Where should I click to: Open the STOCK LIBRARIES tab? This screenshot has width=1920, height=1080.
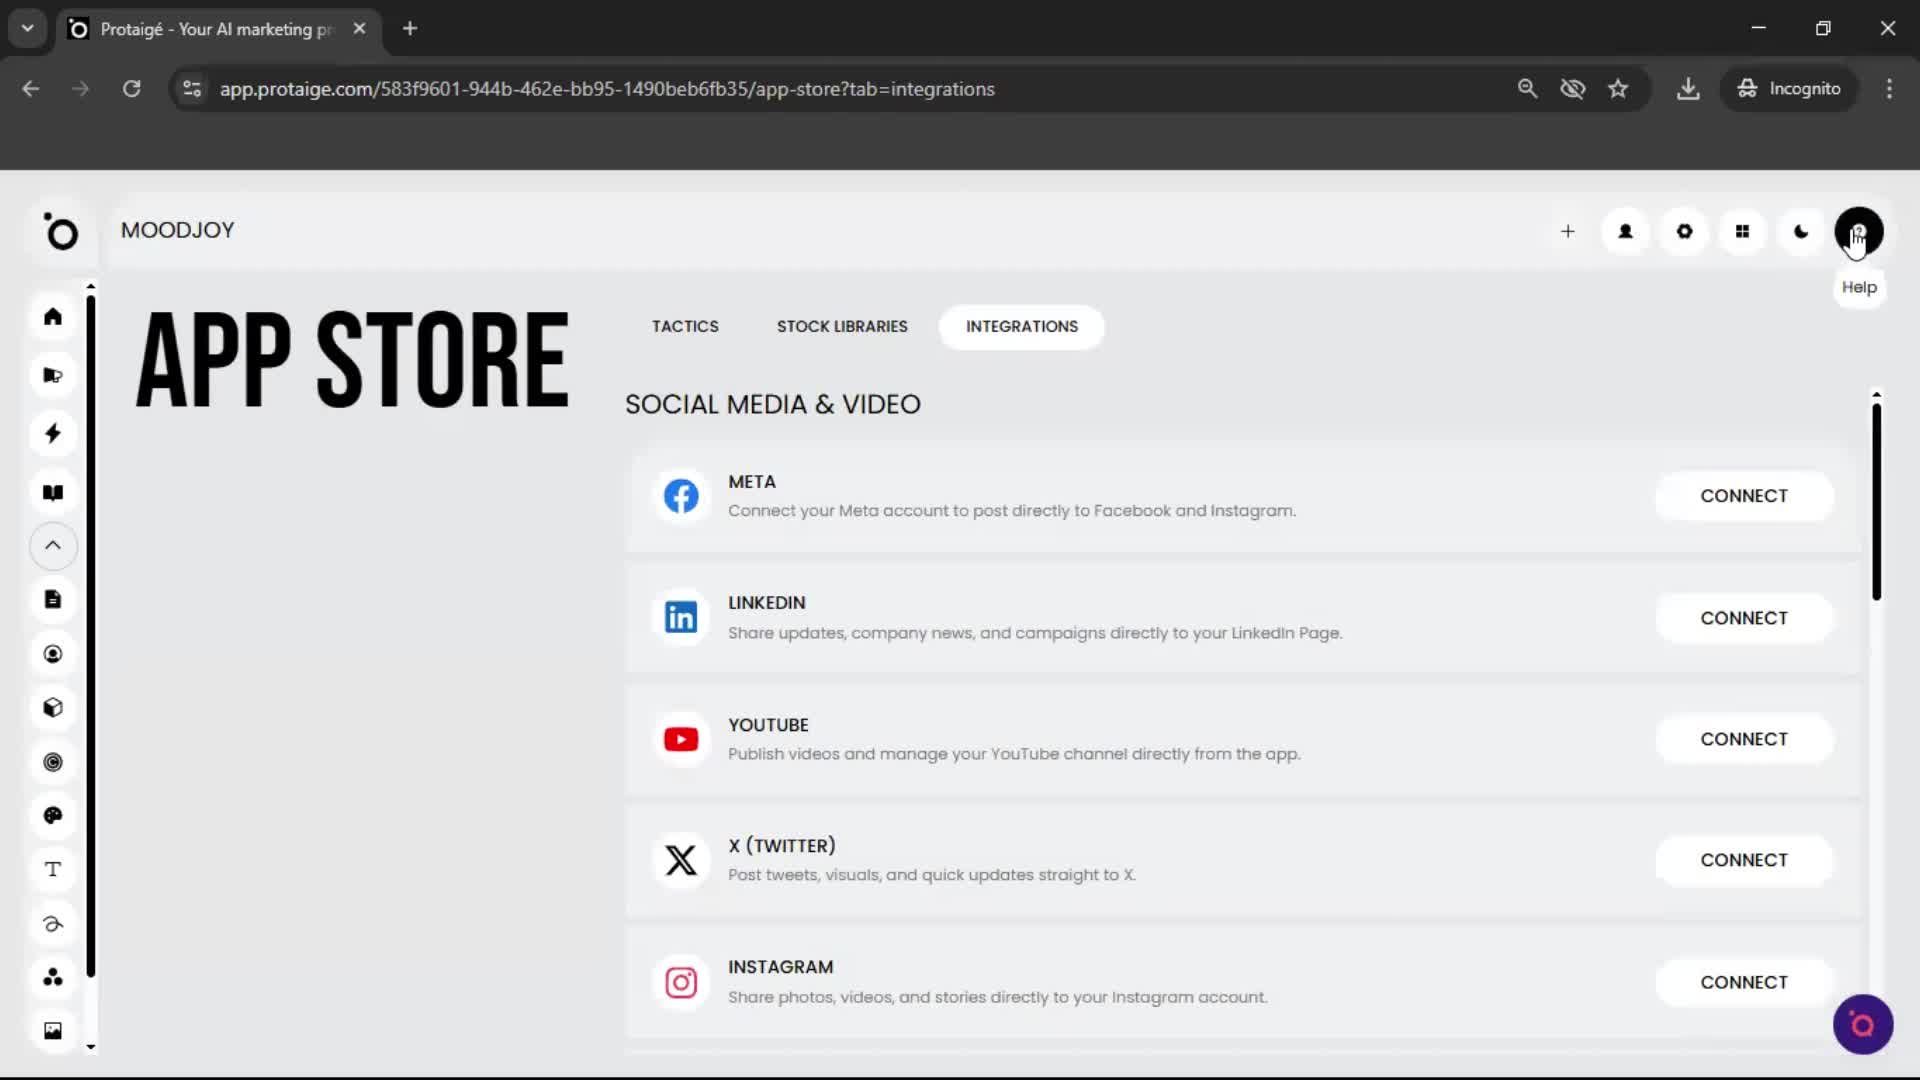841,326
